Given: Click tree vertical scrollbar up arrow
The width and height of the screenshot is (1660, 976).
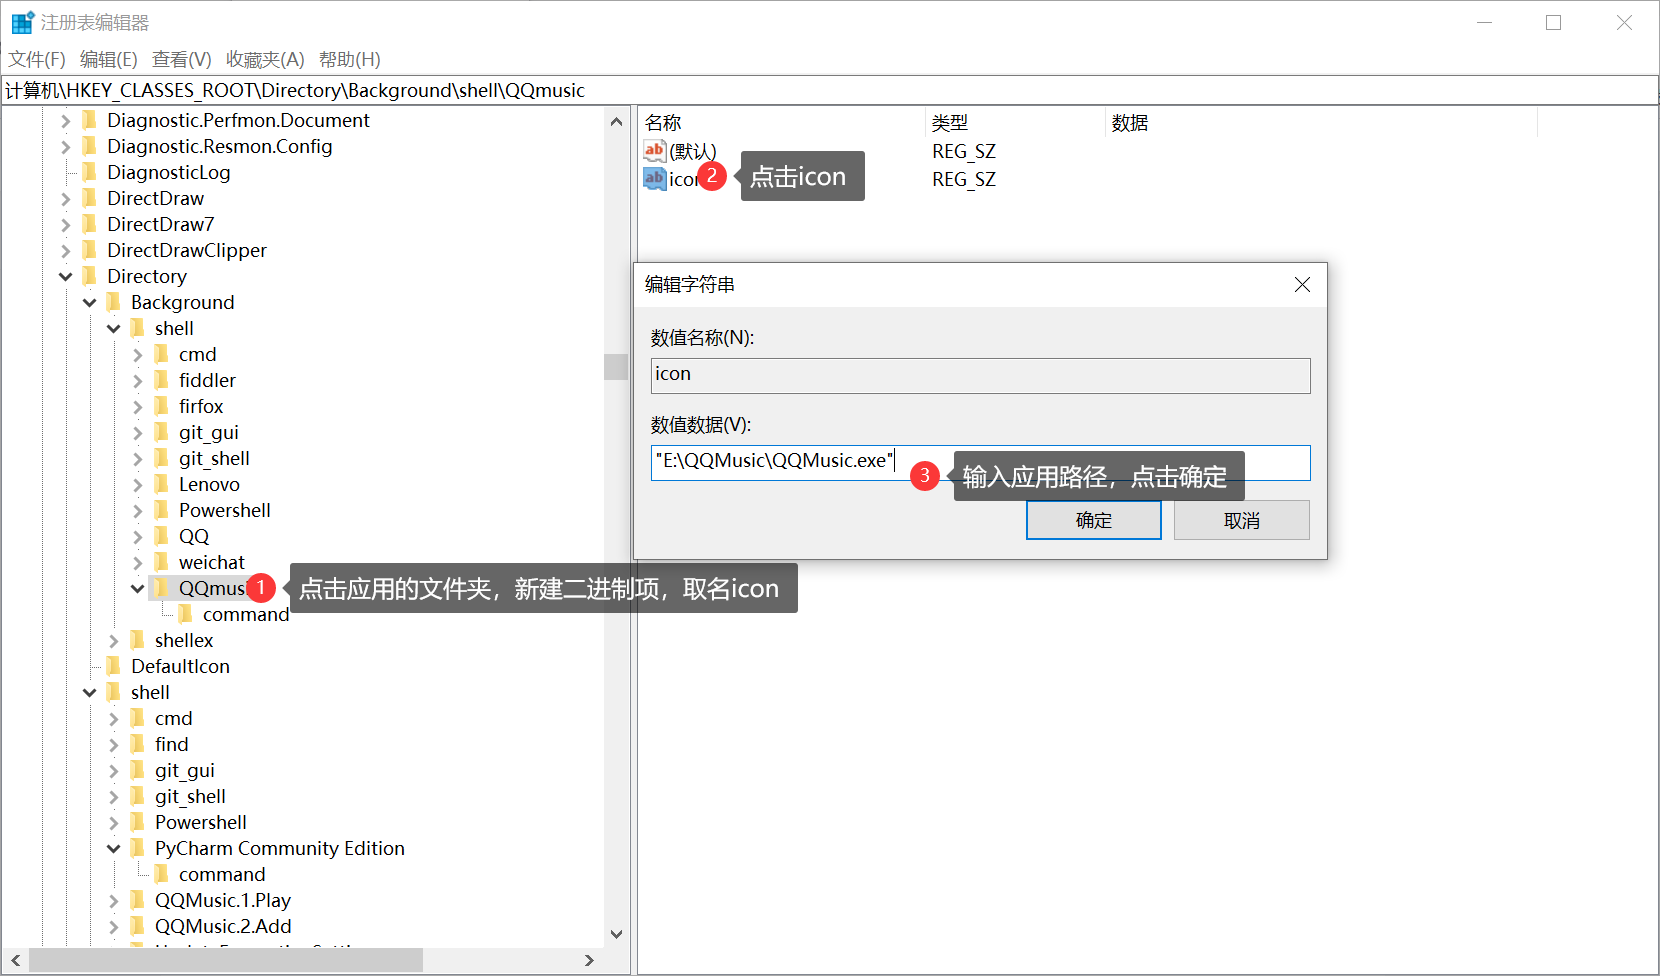Looking at the screenshot, I should click(616, 121).
